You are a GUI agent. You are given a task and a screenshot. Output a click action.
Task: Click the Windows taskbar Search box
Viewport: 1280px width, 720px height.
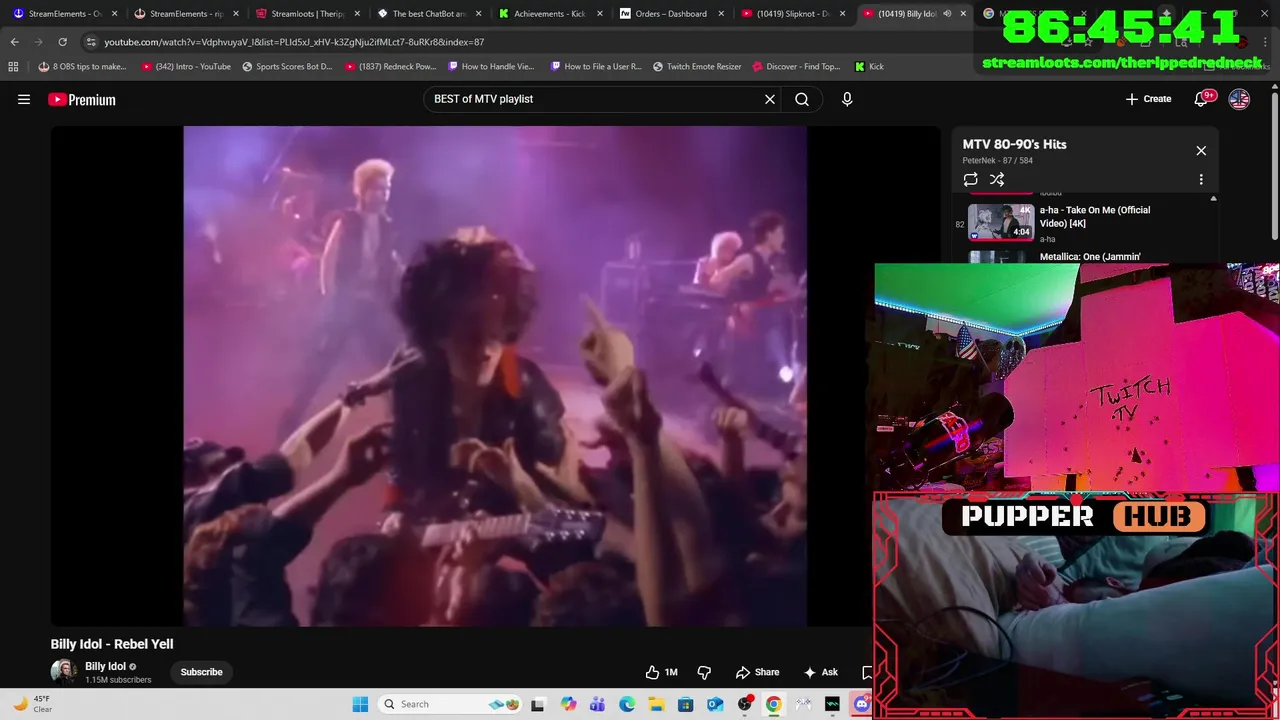pos(450,704)
